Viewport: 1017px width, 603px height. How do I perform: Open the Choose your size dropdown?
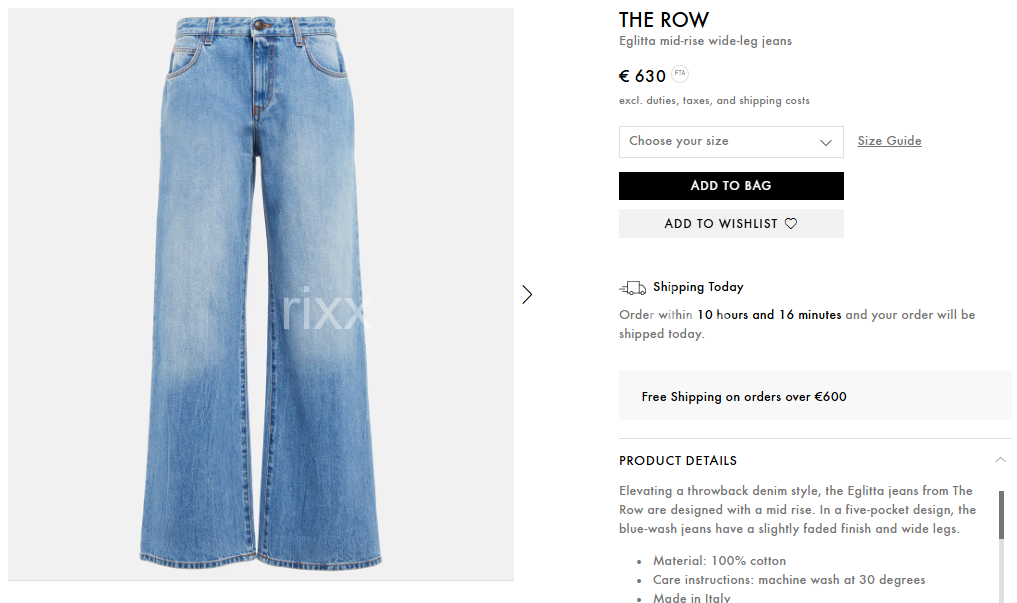point(731,142)
